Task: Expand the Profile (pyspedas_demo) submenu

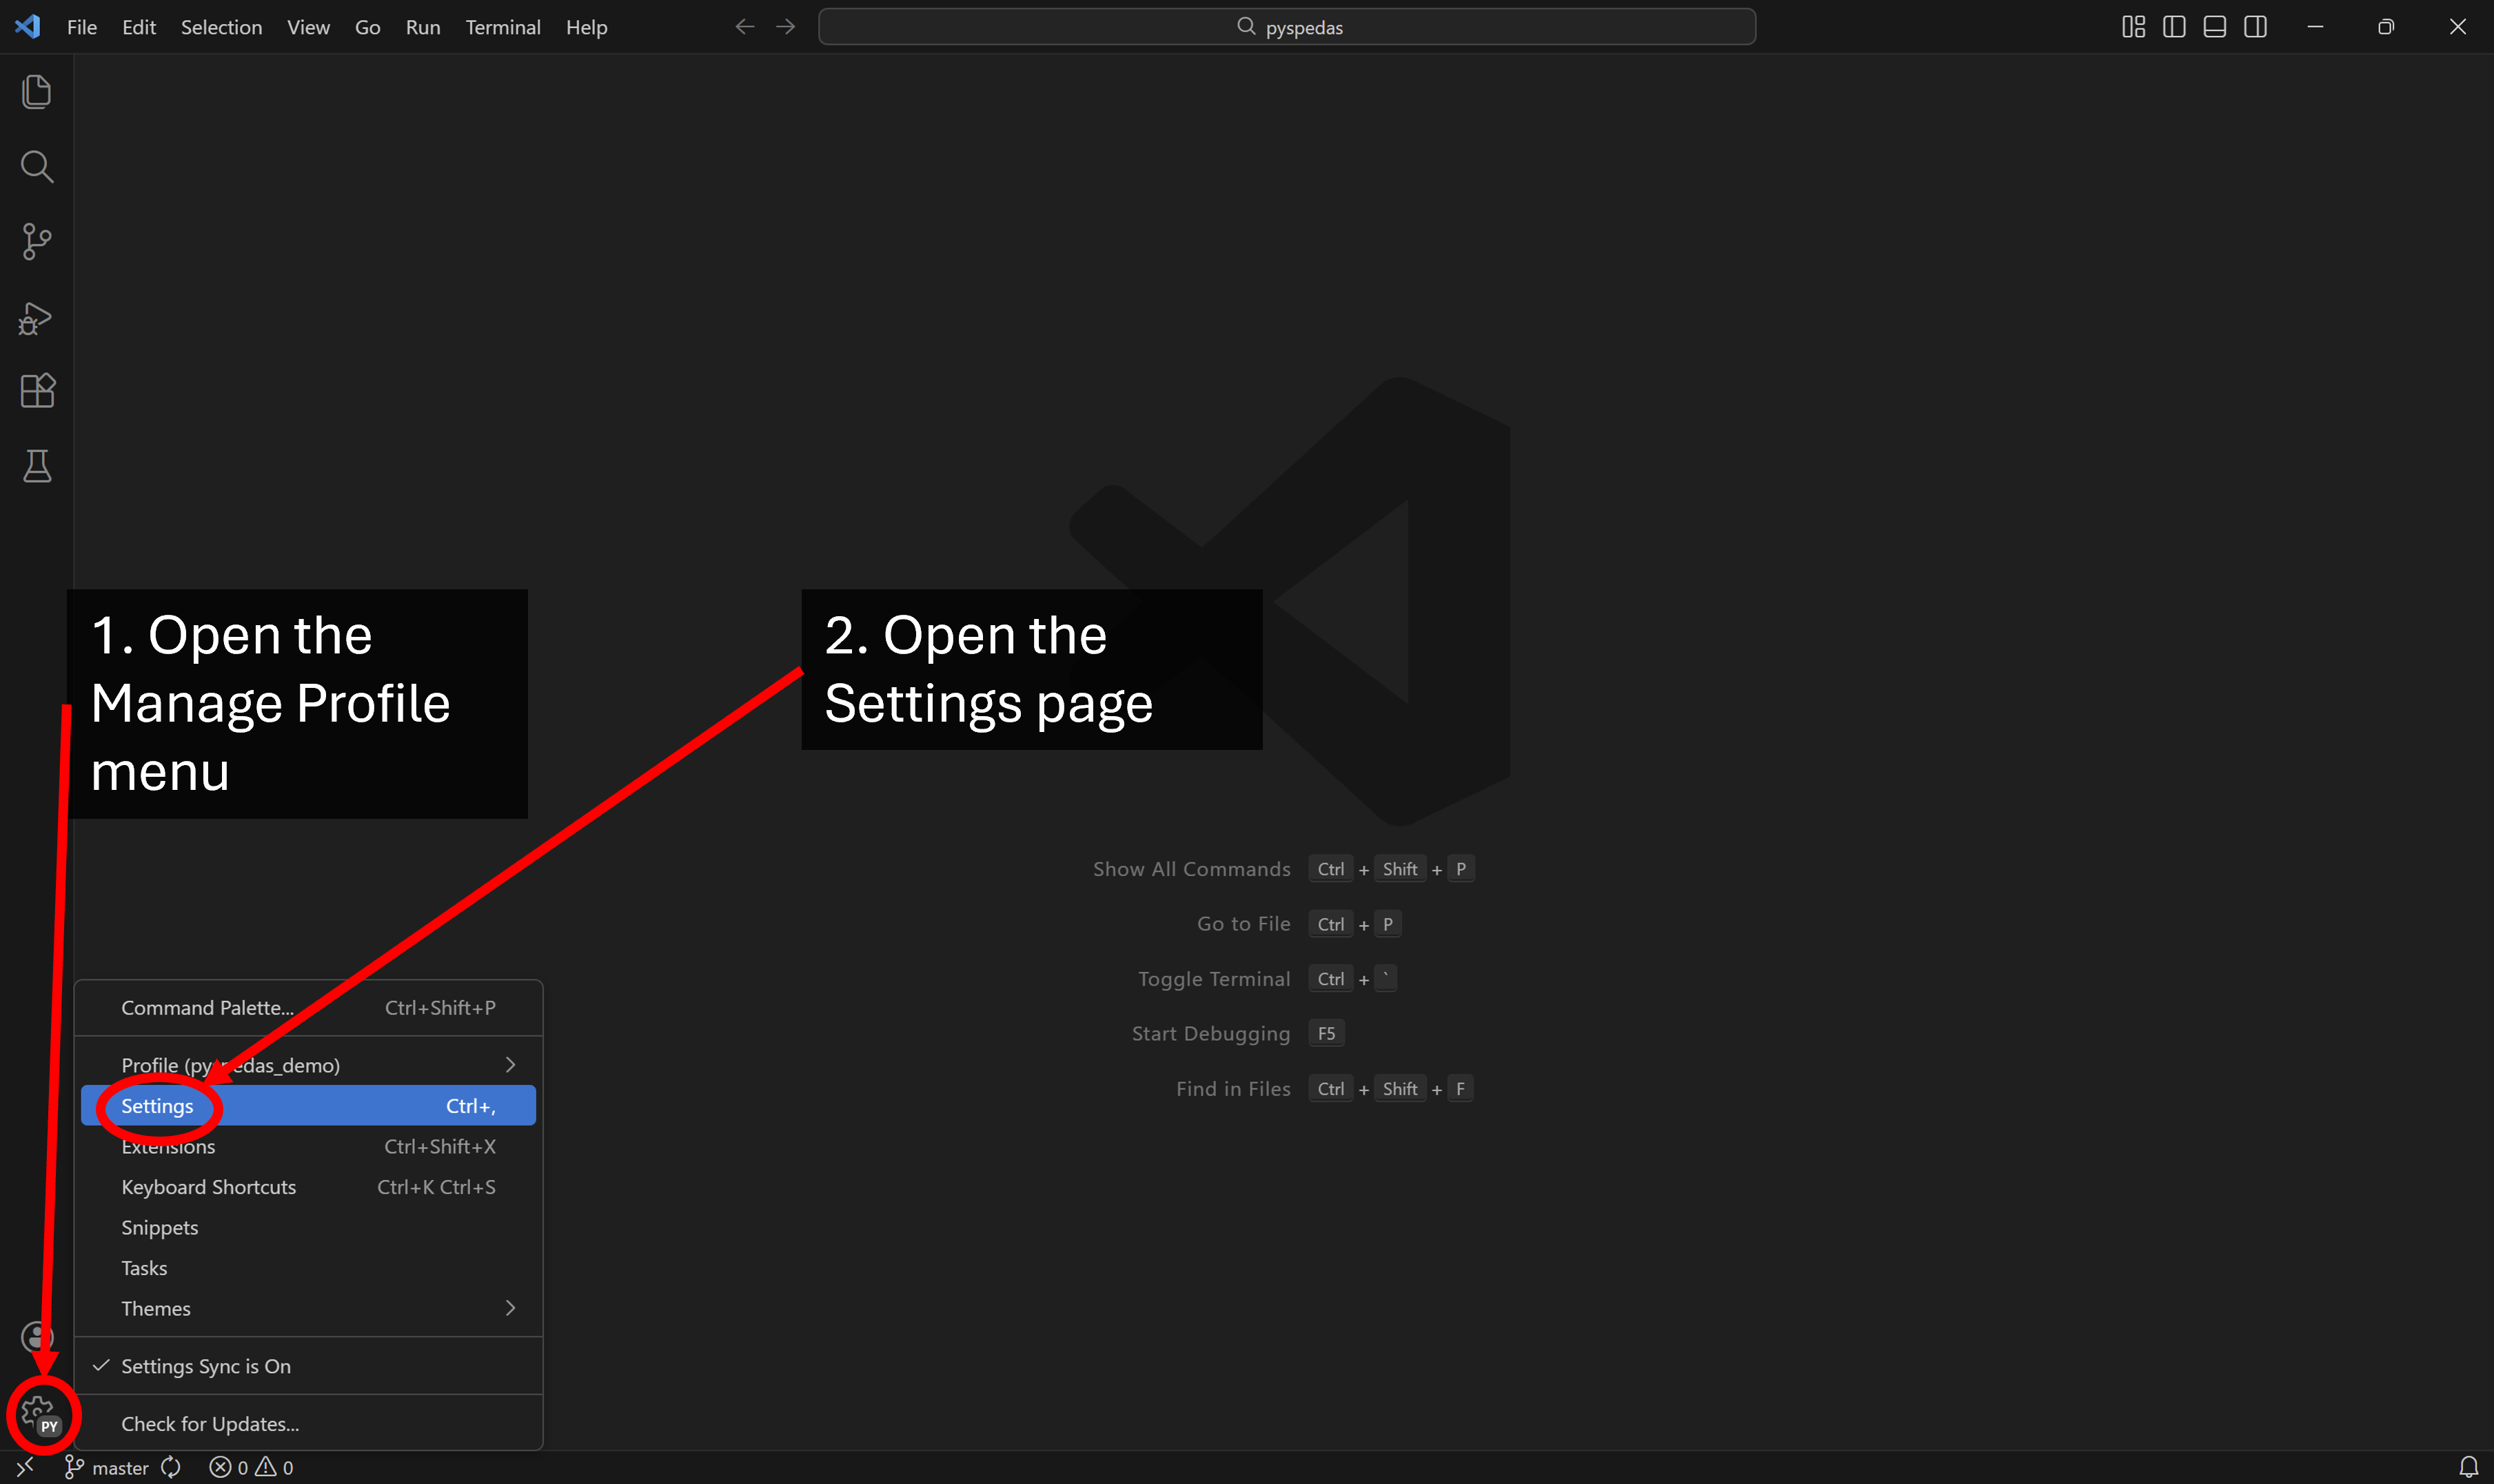Action: 308,1065
